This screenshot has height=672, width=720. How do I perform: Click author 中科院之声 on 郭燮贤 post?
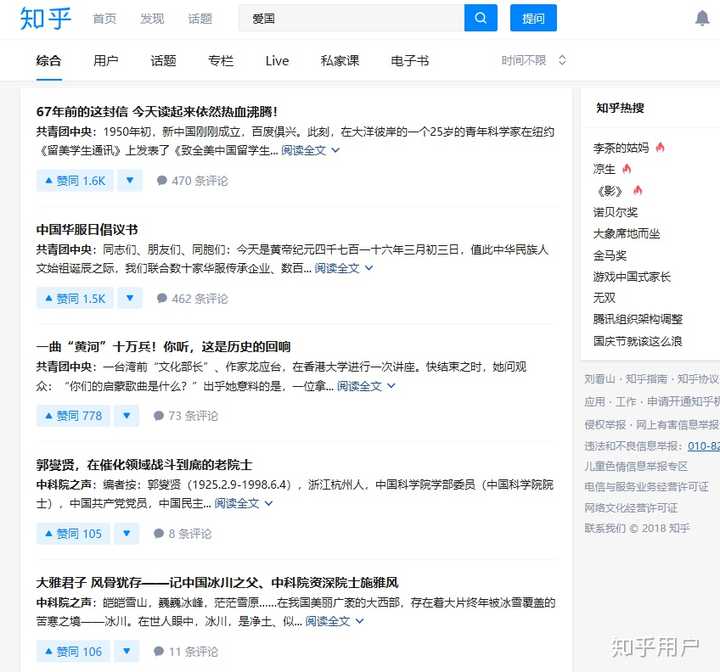pyautogui.click(x=64, y=485)
